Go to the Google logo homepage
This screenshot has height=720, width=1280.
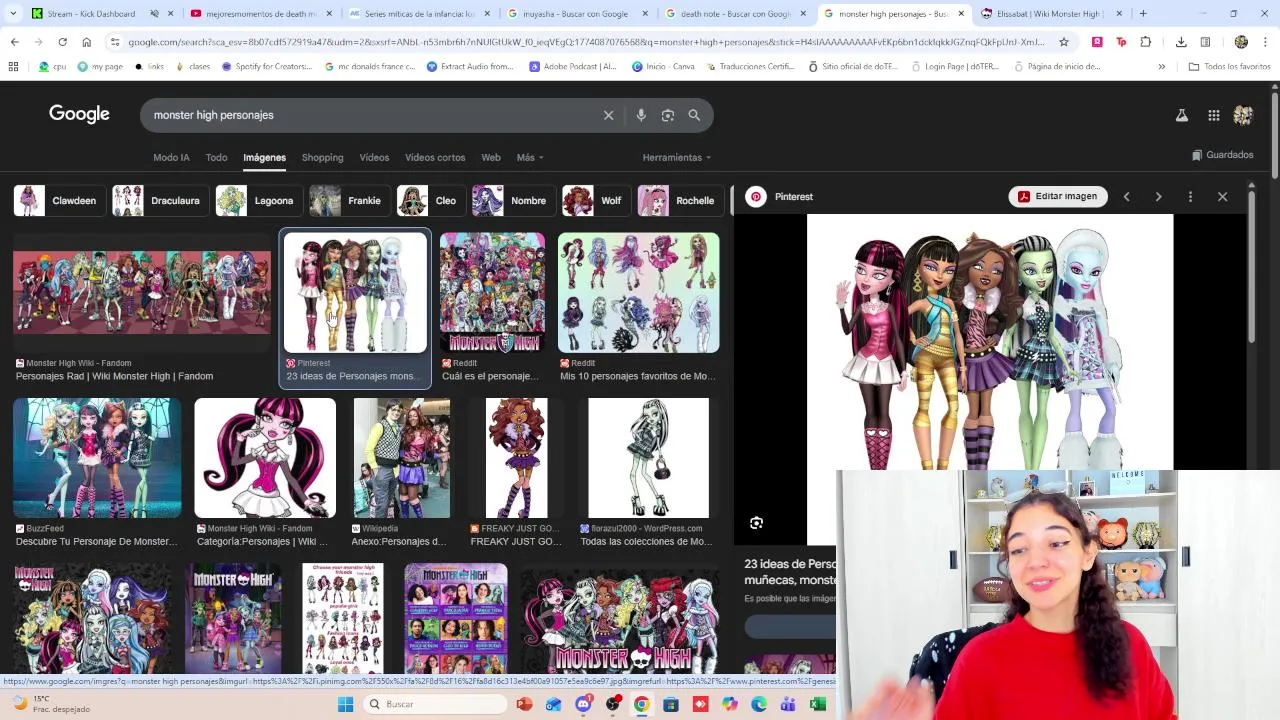(79, 114)
